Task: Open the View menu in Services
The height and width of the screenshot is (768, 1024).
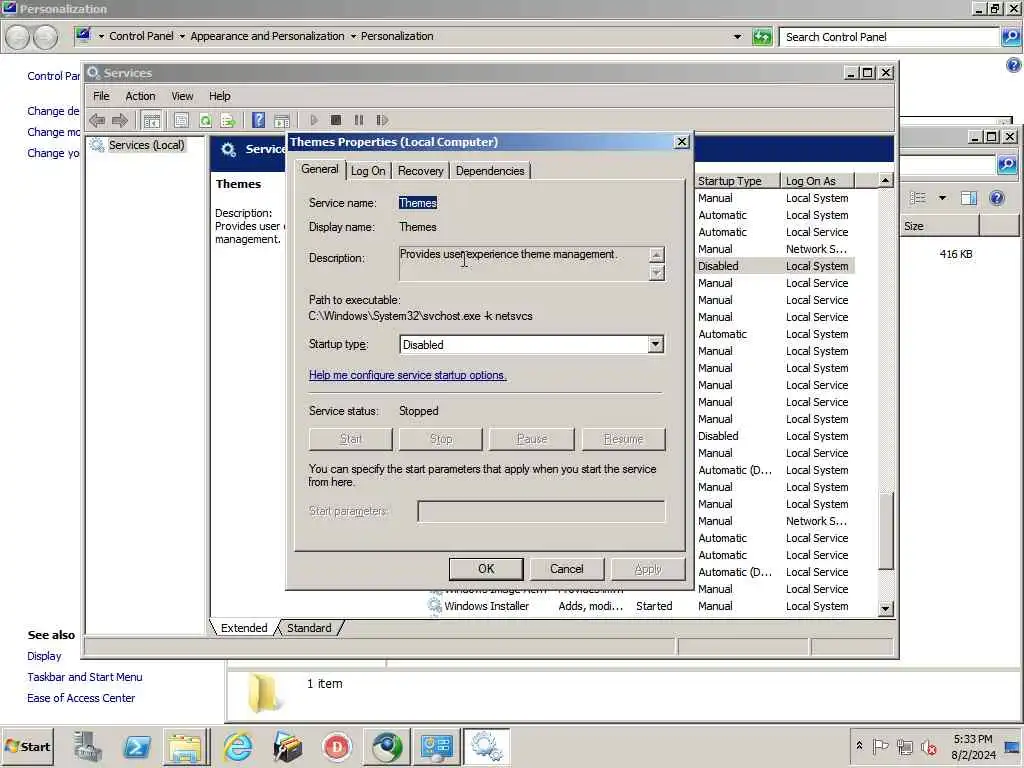Action: coord(182,96)
